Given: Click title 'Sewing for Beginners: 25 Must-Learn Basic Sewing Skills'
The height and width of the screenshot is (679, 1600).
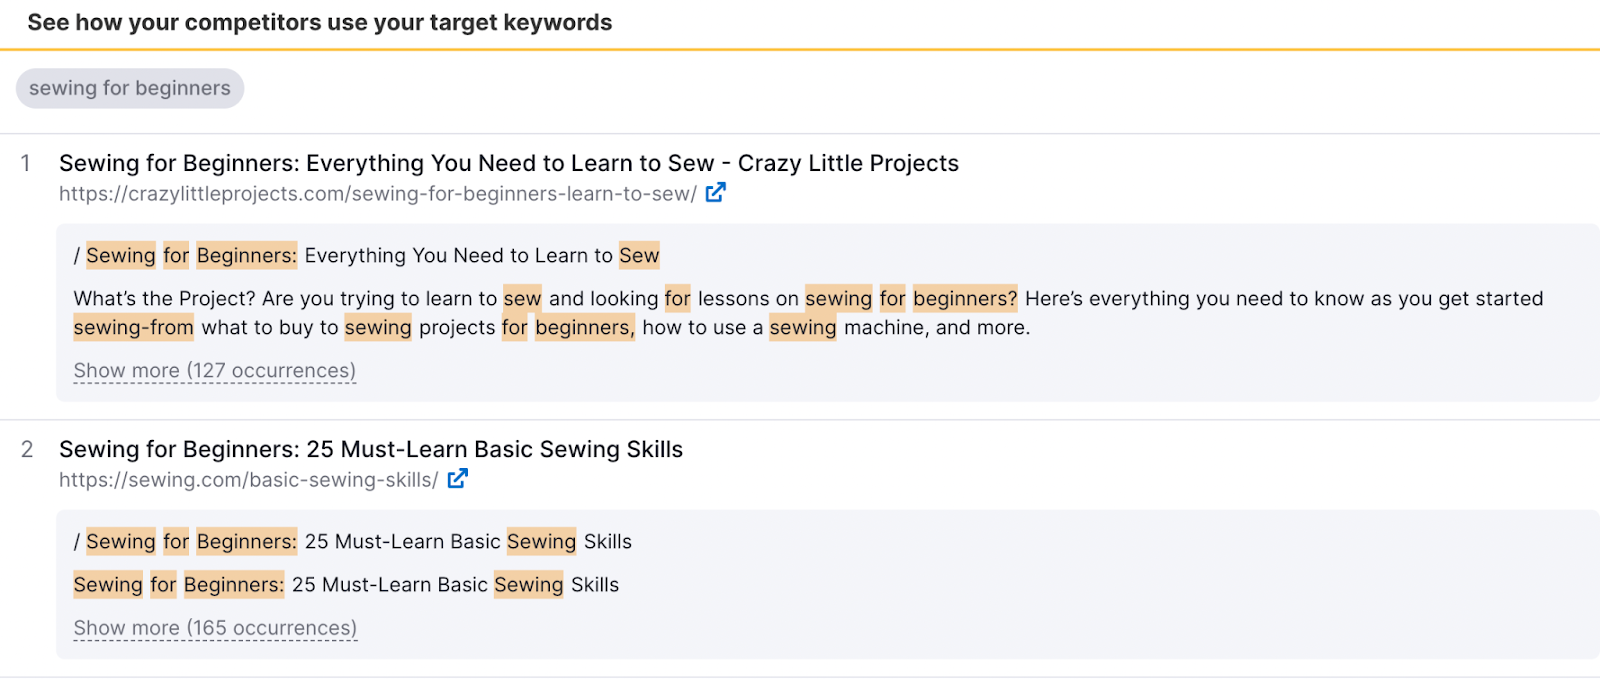Looking at the screenshot, I should (x=371, y=449).
